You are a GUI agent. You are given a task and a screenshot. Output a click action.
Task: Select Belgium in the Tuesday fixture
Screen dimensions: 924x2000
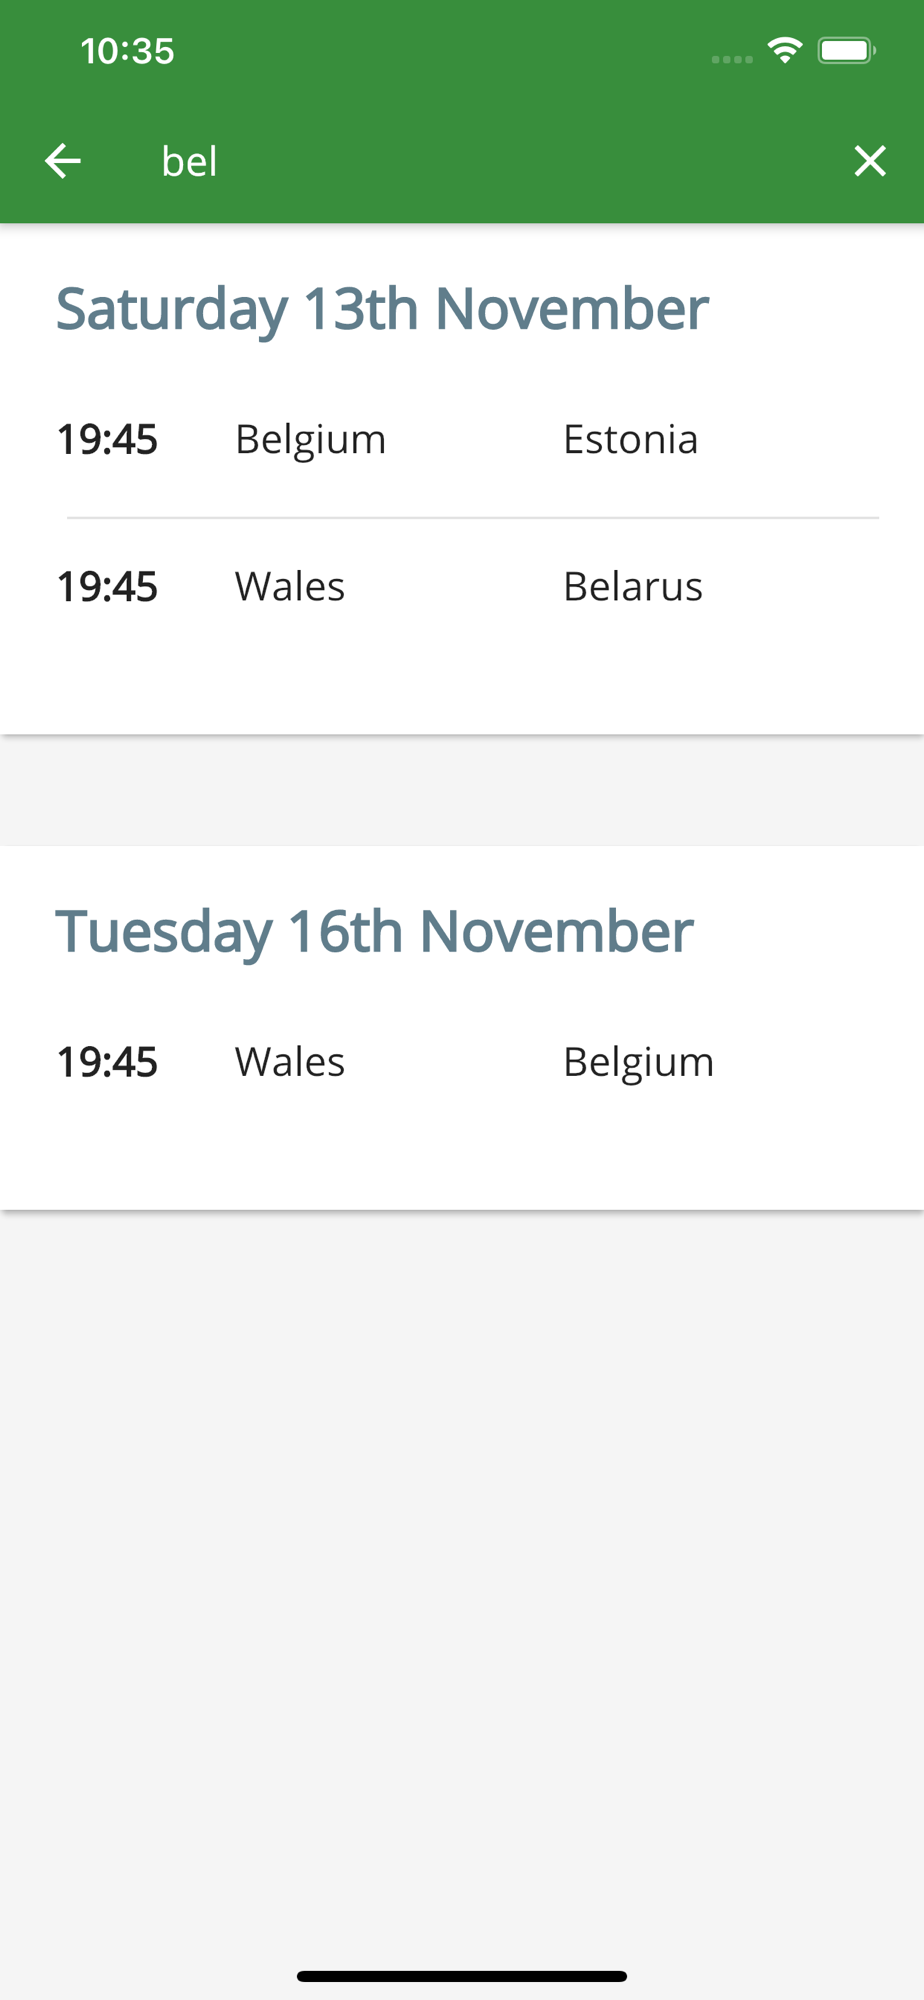639,1063
